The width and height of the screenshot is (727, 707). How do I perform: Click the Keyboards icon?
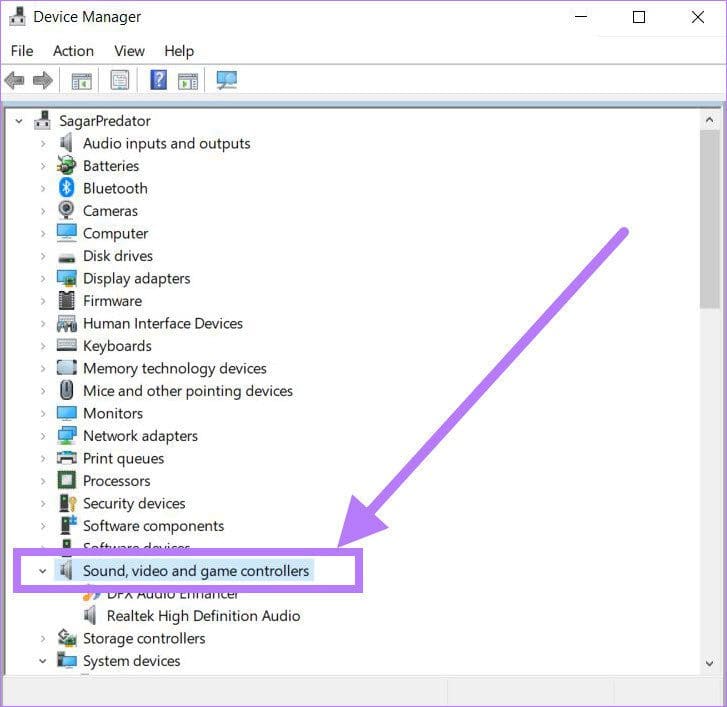coord(67,345)
